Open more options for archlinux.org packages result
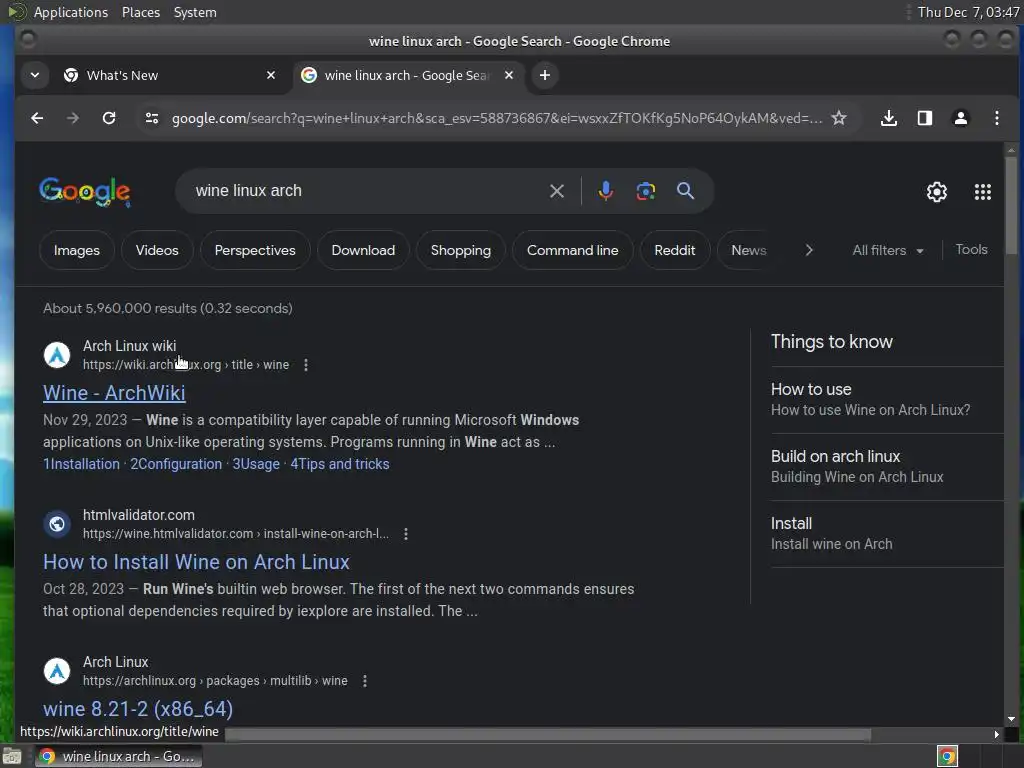Viewport: 1024px width, 768px height. (364, 681)
